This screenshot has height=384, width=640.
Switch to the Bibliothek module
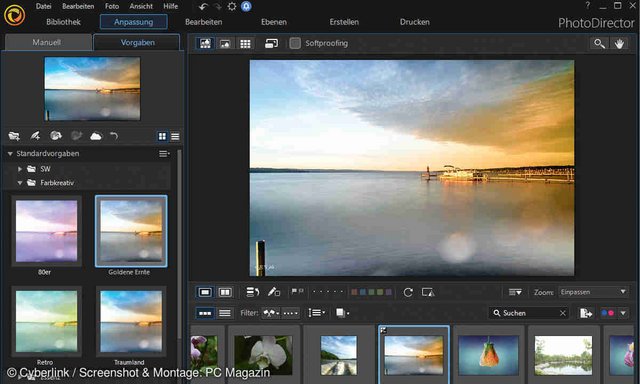coord(63,22)
